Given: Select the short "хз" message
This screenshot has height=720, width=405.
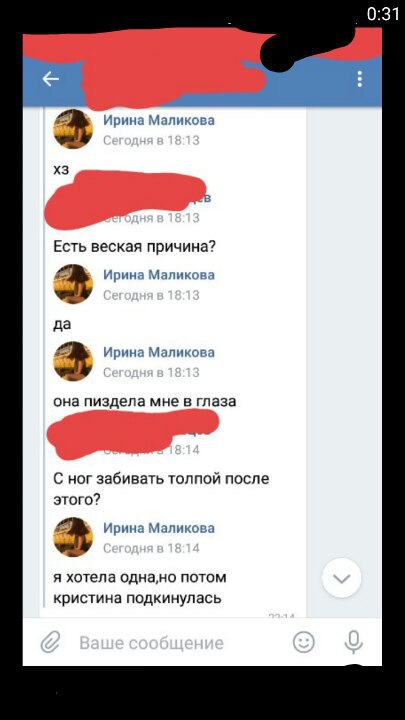Looking at the screenshot, I should pyautogui.click(x=62, y=169).
